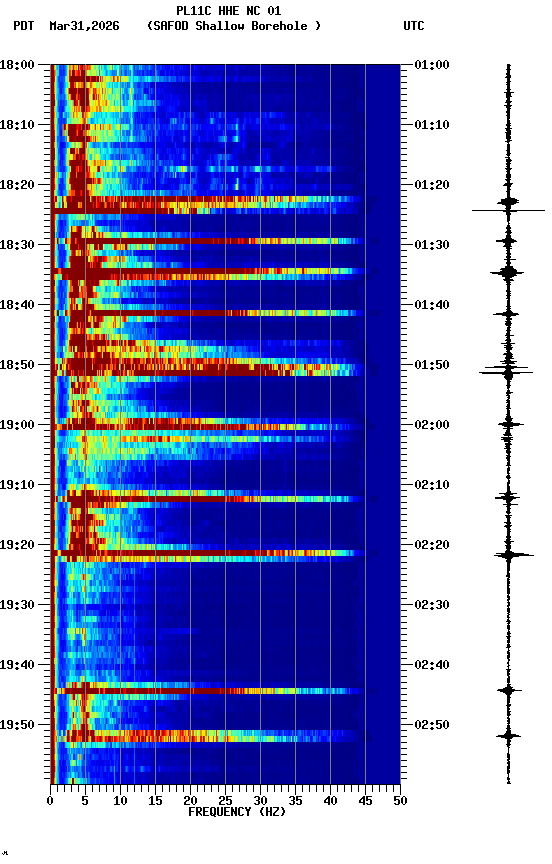Click the '01:40' UTC time label
Screen dimensions: 552x864
[432, 305]
